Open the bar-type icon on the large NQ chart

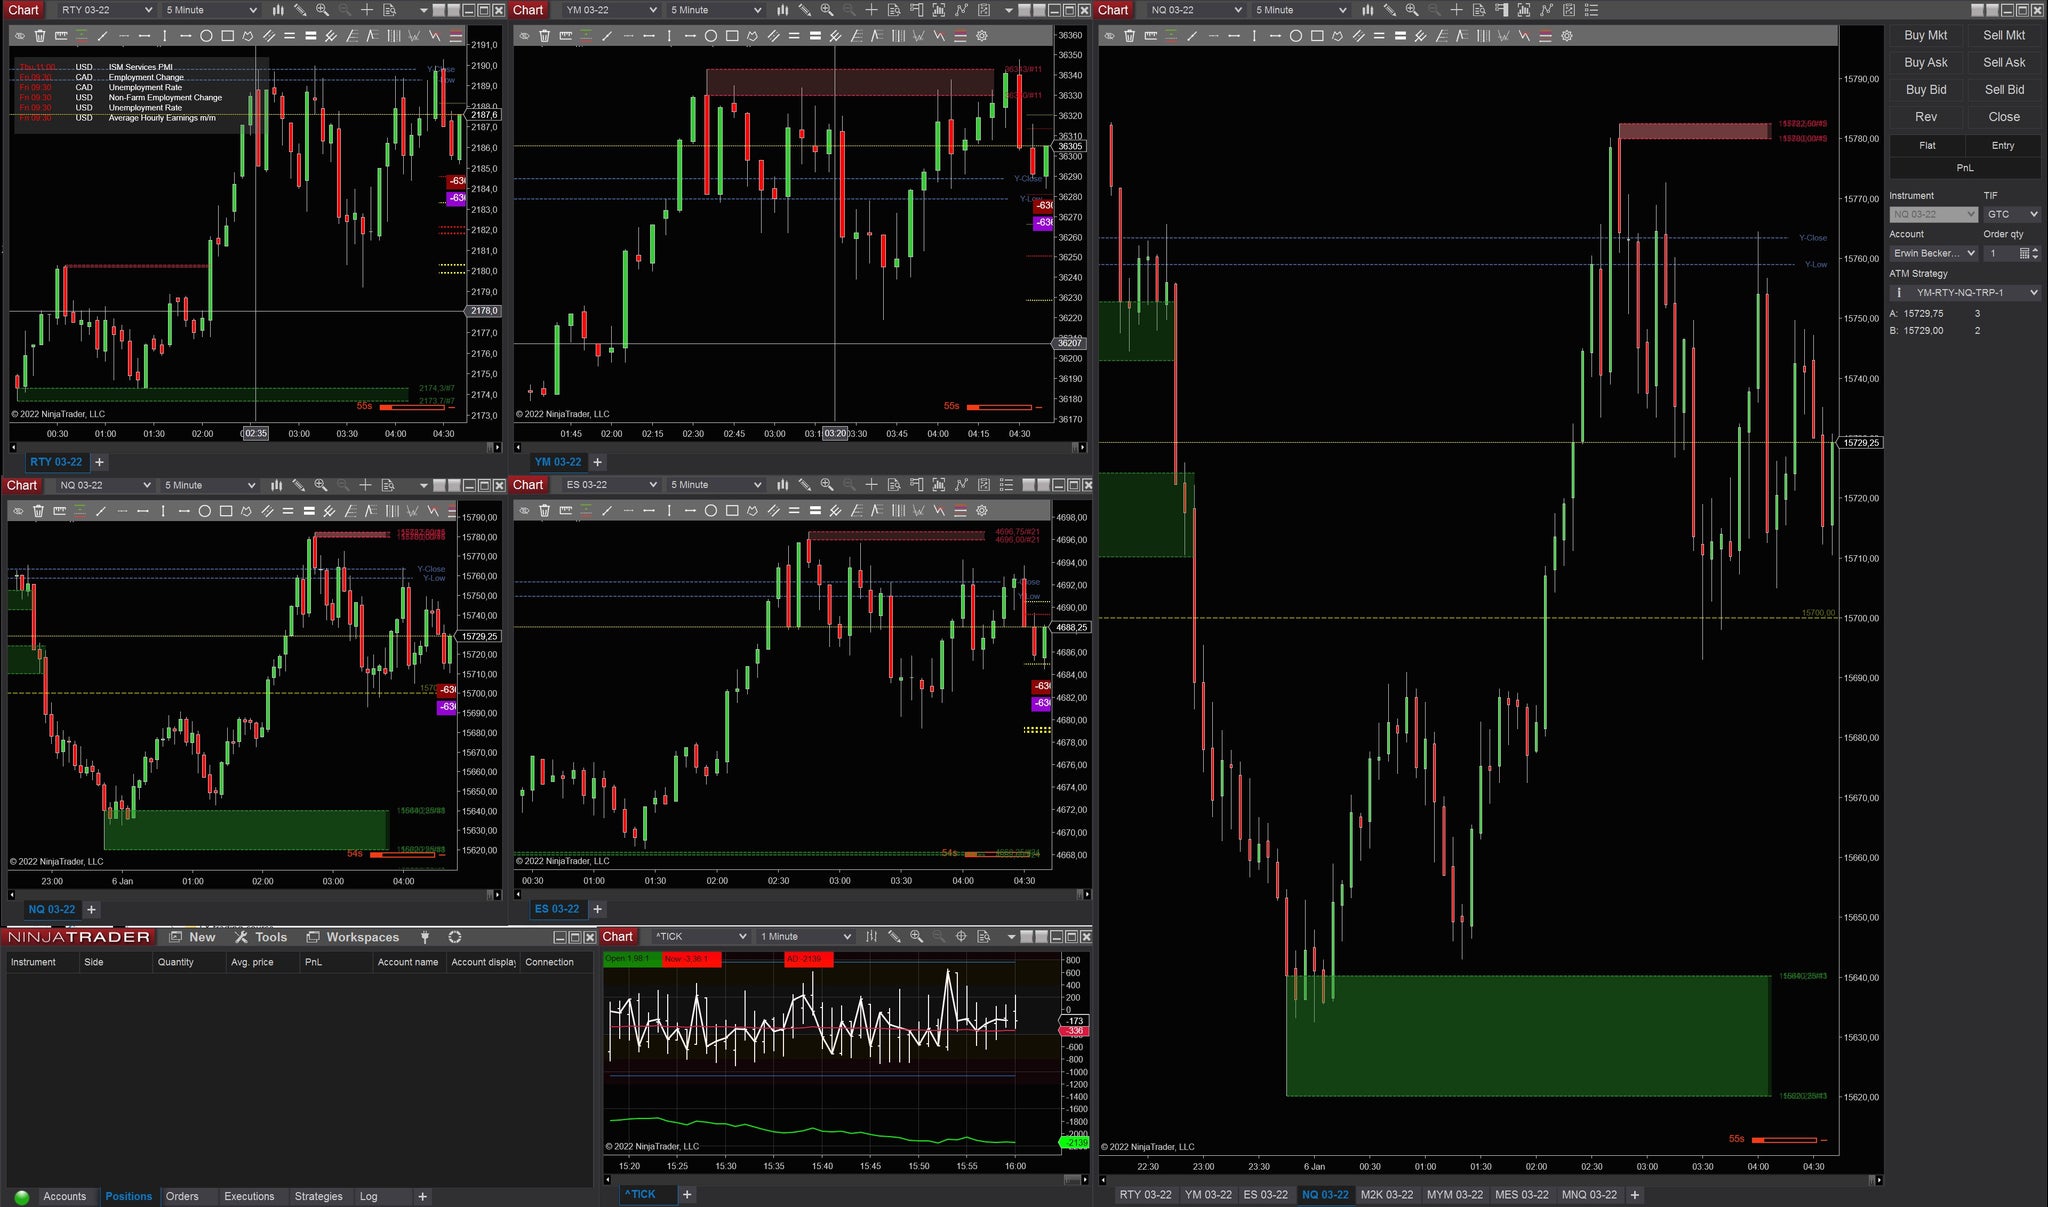click(1367, 10)
